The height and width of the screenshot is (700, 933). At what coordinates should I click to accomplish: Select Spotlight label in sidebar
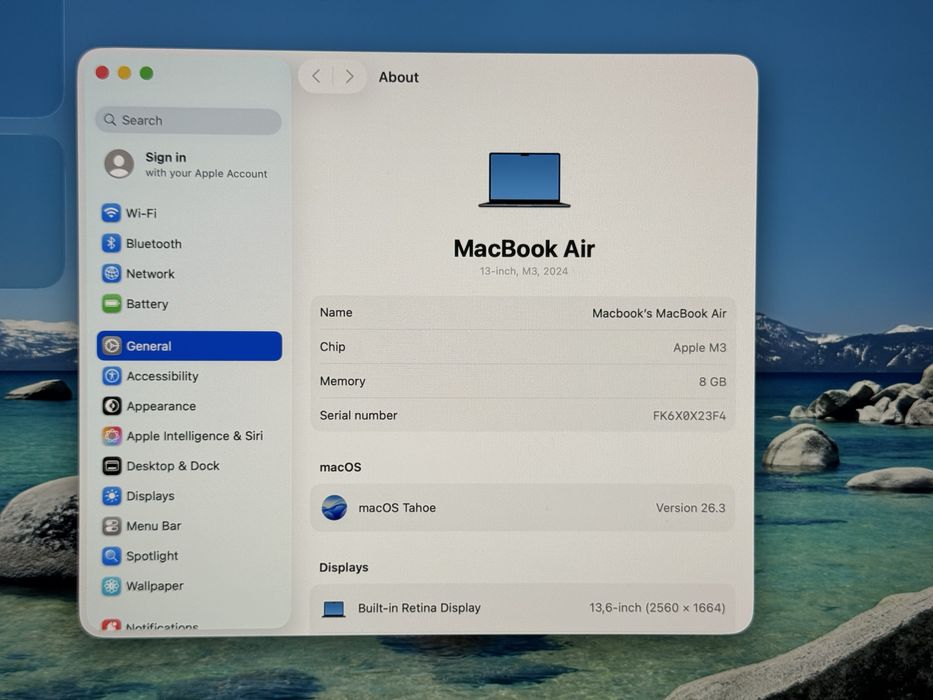click(x=152, y=556)
